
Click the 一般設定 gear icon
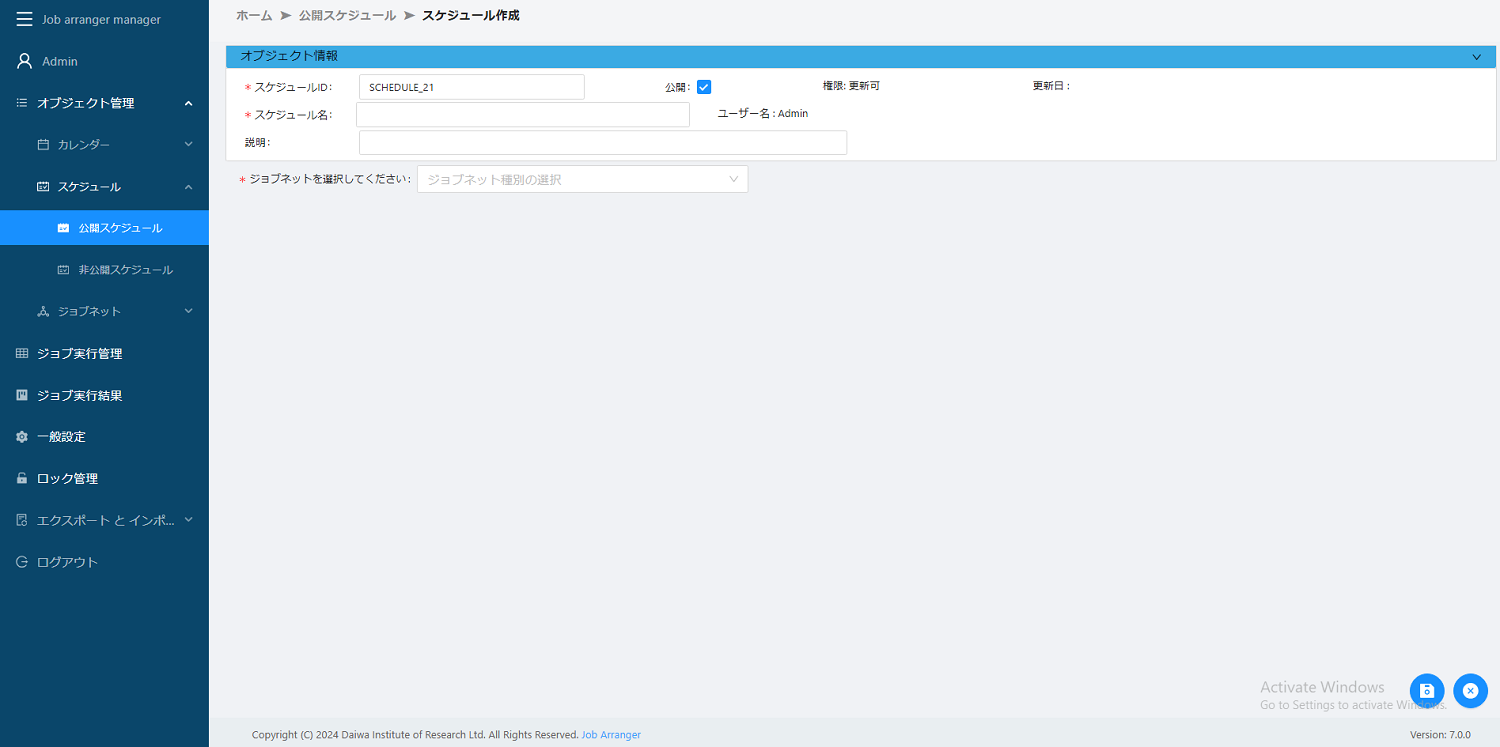pos(20,436)
